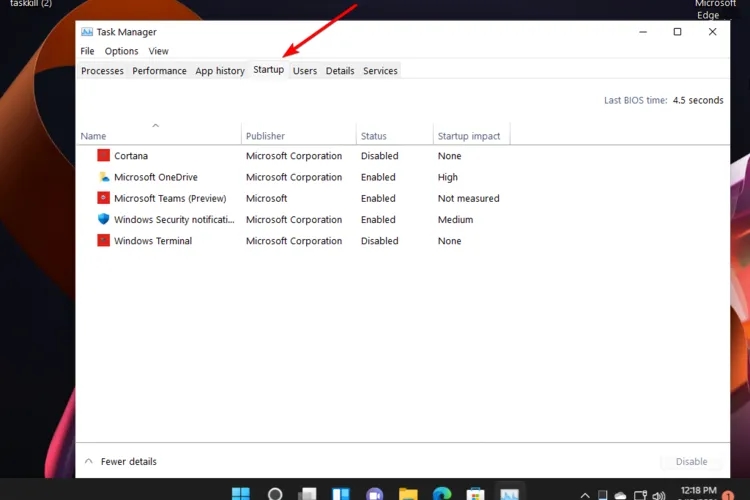Switch to the Services tab

click(x=380, y=71)
